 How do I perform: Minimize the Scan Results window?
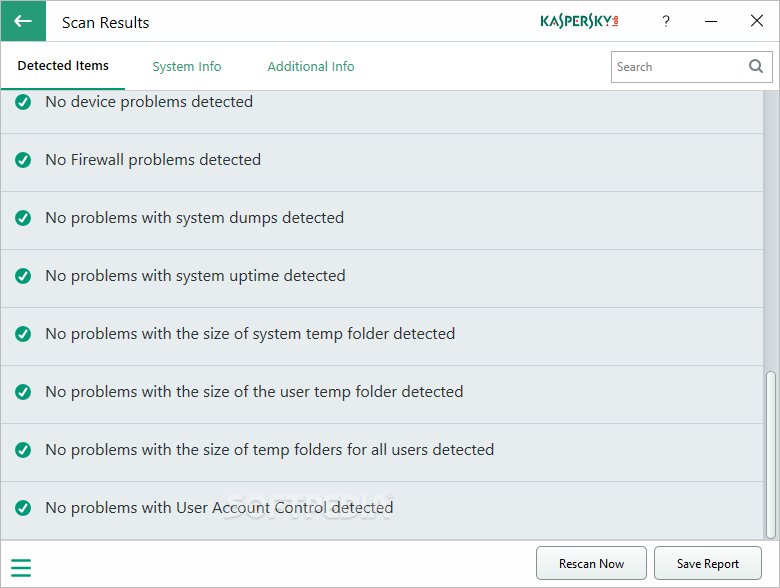coord(711,21)
